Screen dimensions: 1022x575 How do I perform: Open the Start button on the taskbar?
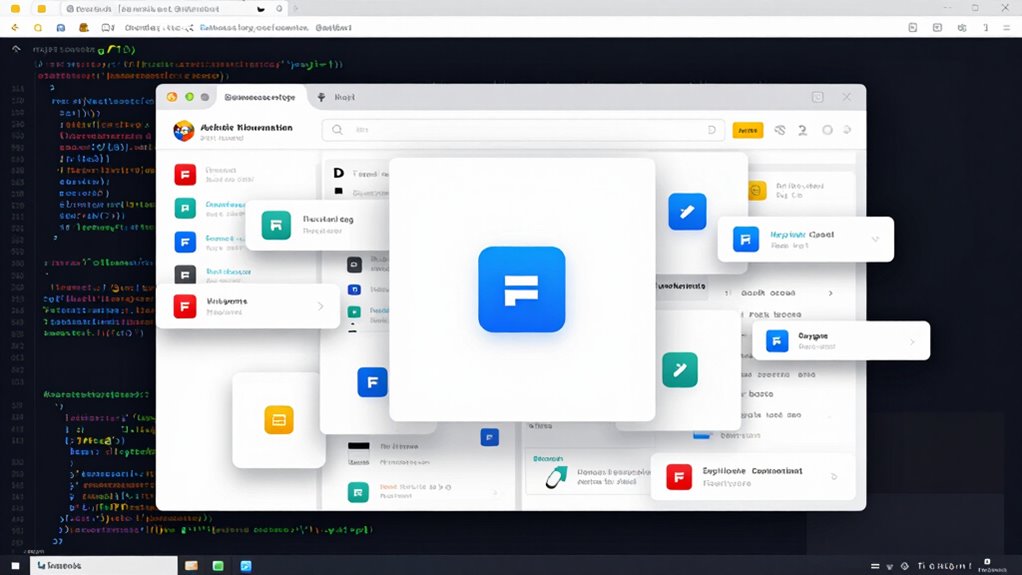click(x=15, y=566)
